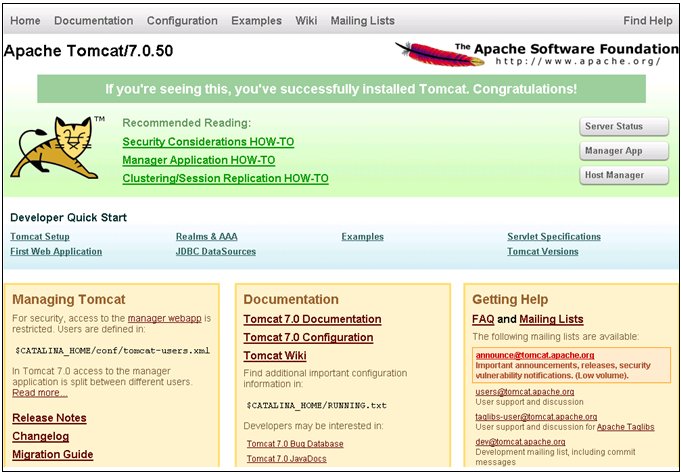This screenshot has width=681, height=474.
Task: Open the Servlet Specifications link
Action: [x=554, y=237]
